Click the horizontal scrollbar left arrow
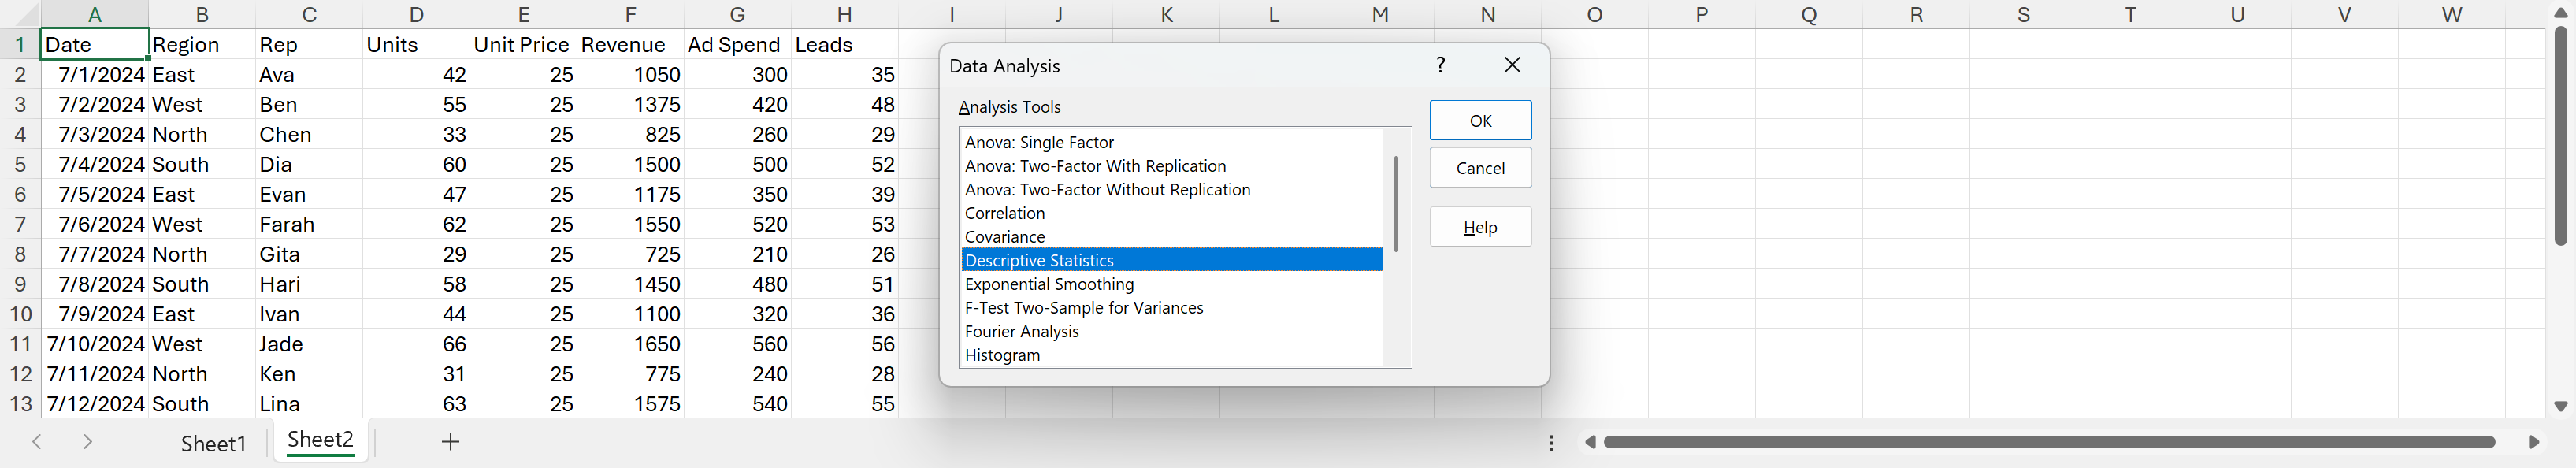Screen dimensions: 2576x468 pos(1590,442)
